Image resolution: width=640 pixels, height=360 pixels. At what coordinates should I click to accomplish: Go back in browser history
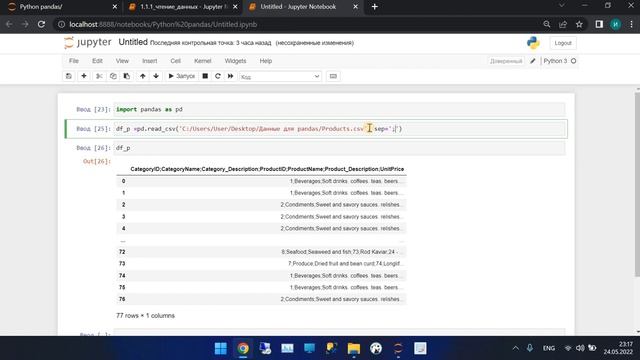point(9,24)
